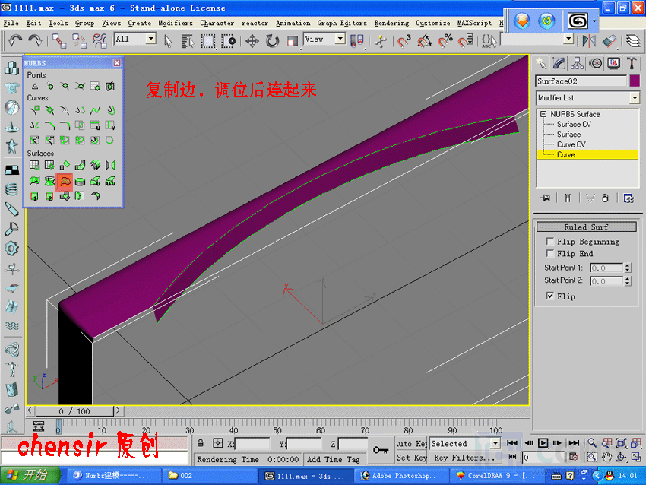646x485 pixels.
Task: Click the Selection Lock toggle padlock
Action: pyautogui.click(x=200, y=443)
